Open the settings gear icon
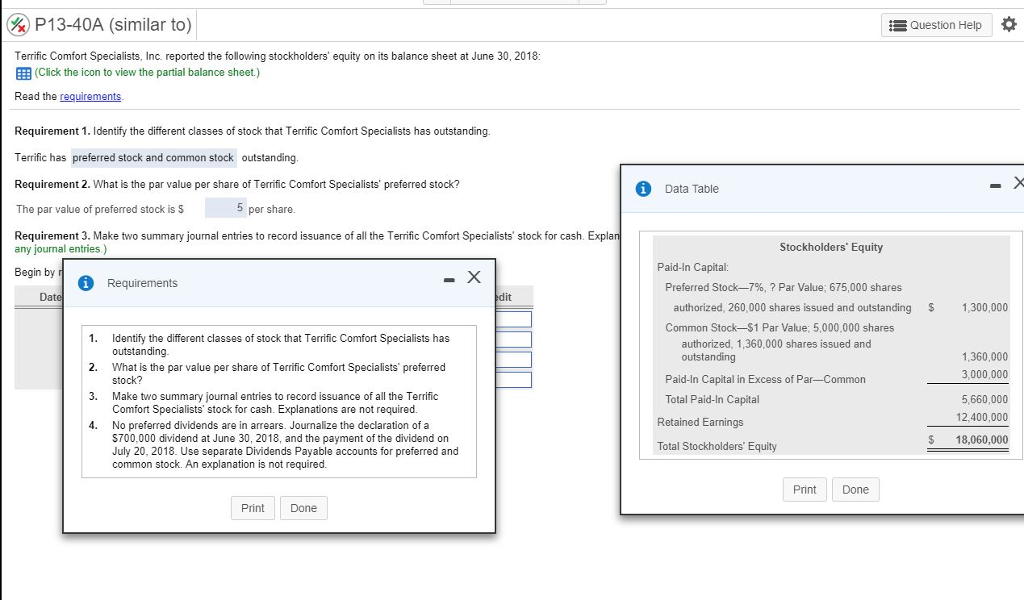 pyautogui.click(x=1009, y=24)
